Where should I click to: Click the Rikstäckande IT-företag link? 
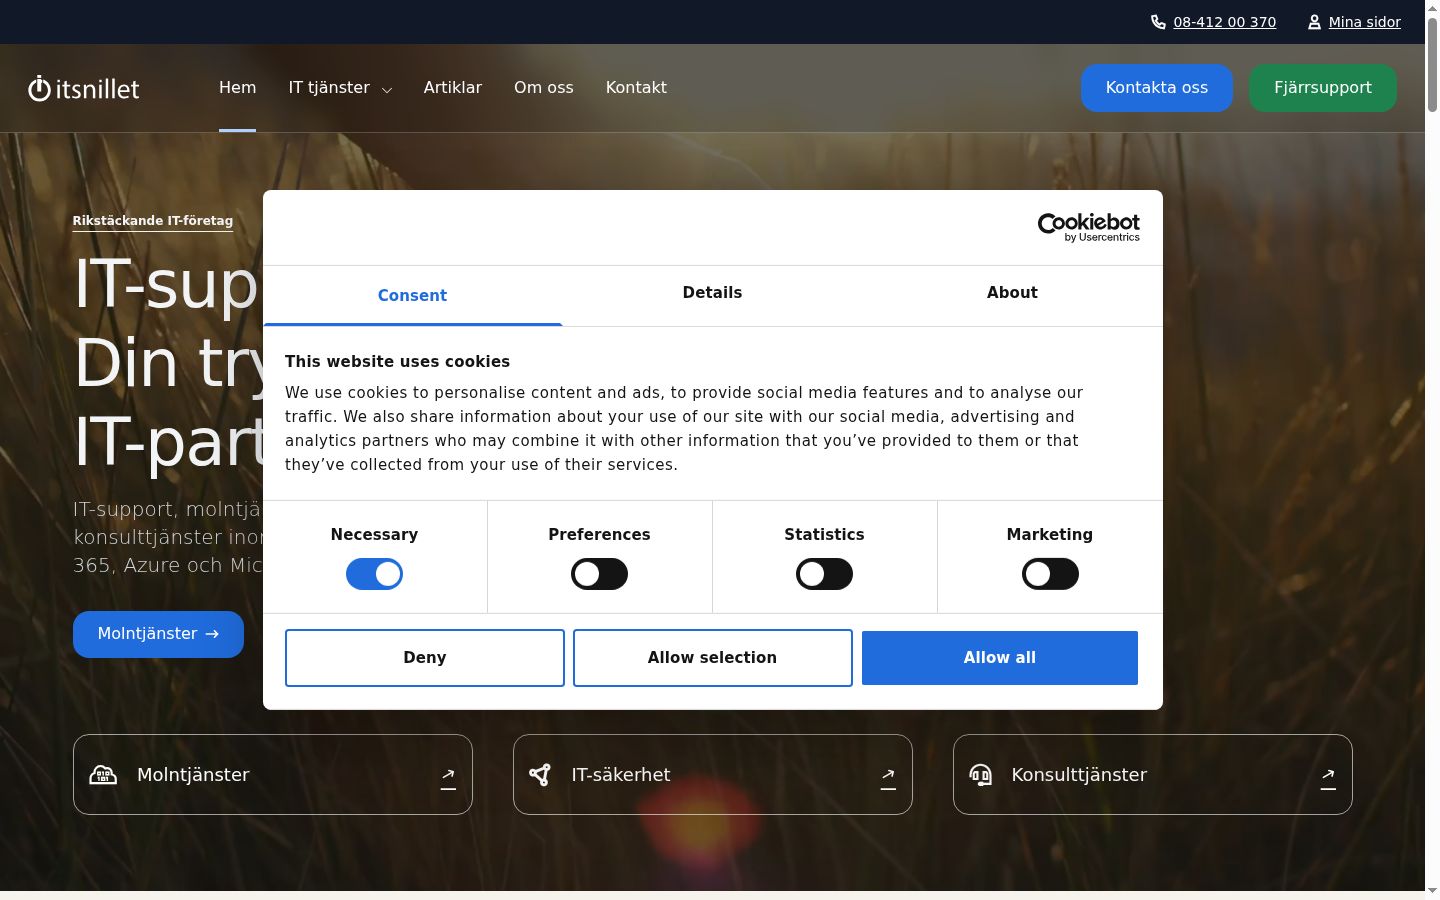(153, 221)
